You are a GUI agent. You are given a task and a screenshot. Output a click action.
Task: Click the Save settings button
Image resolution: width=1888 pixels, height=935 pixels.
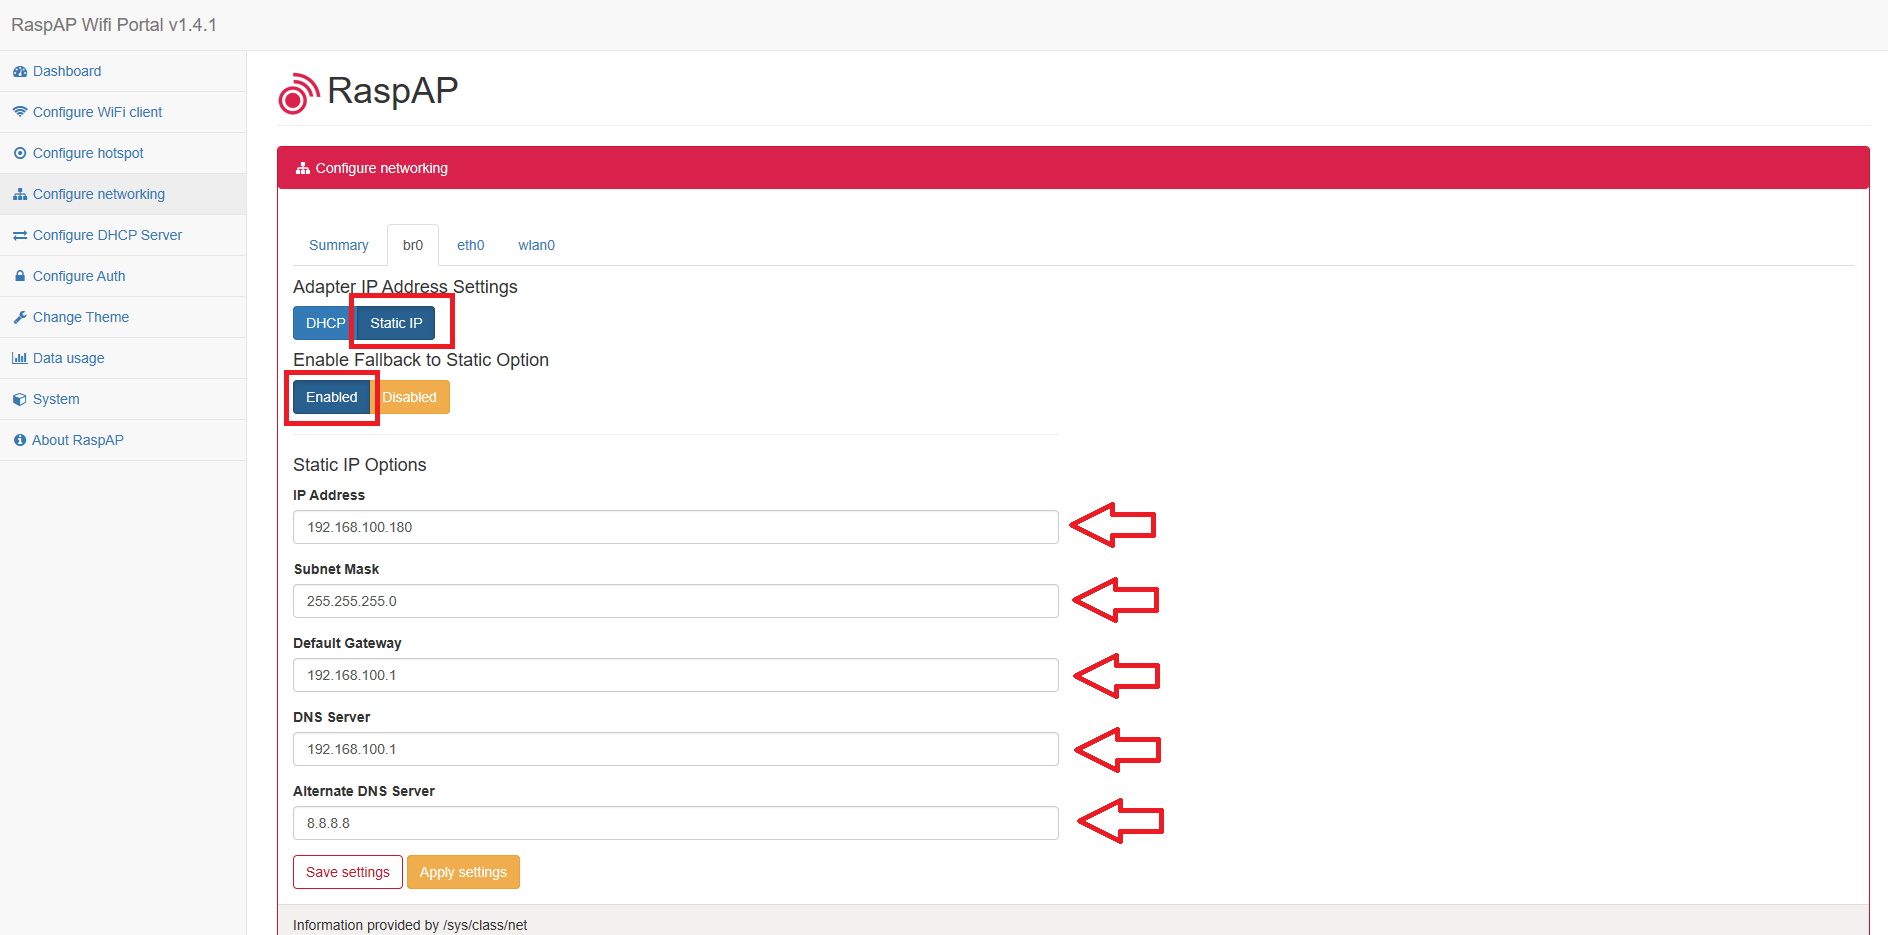(x=348, y=872)
